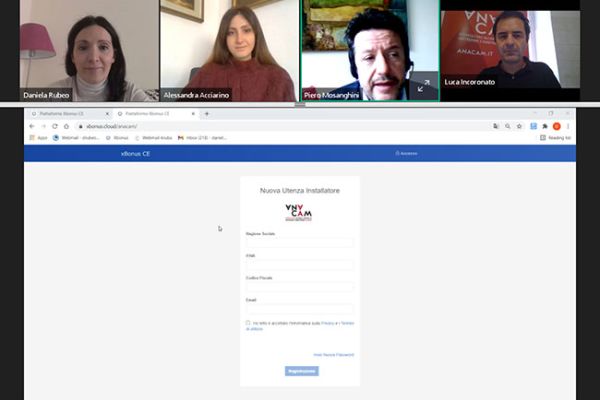Select Luca Incoronato's video tile
600x400 pixels.
pos(510,50)
